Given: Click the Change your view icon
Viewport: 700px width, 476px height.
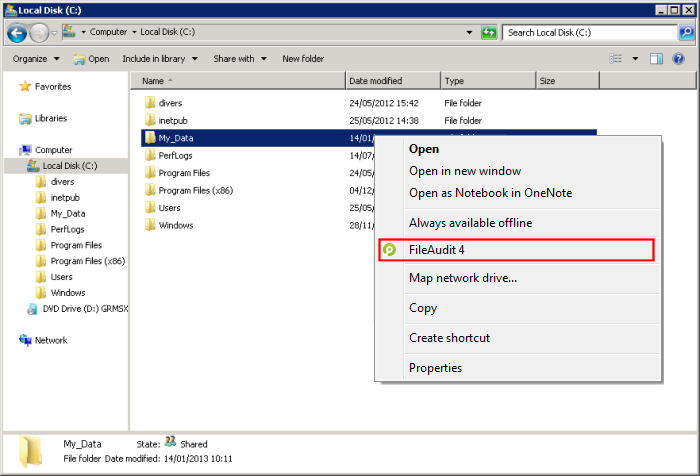Looking at the screenshot, I should pos(616,59).
